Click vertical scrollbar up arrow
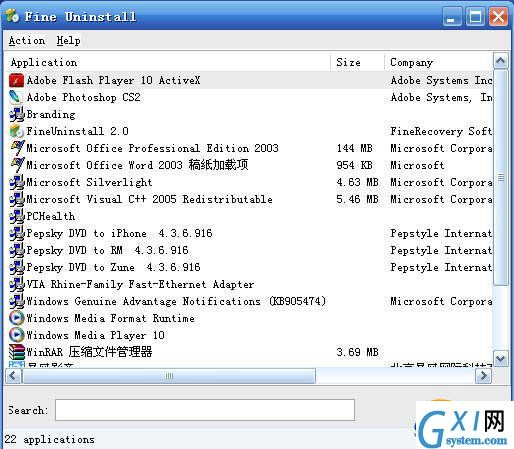514x449 pixels. [x=501, y=61]
